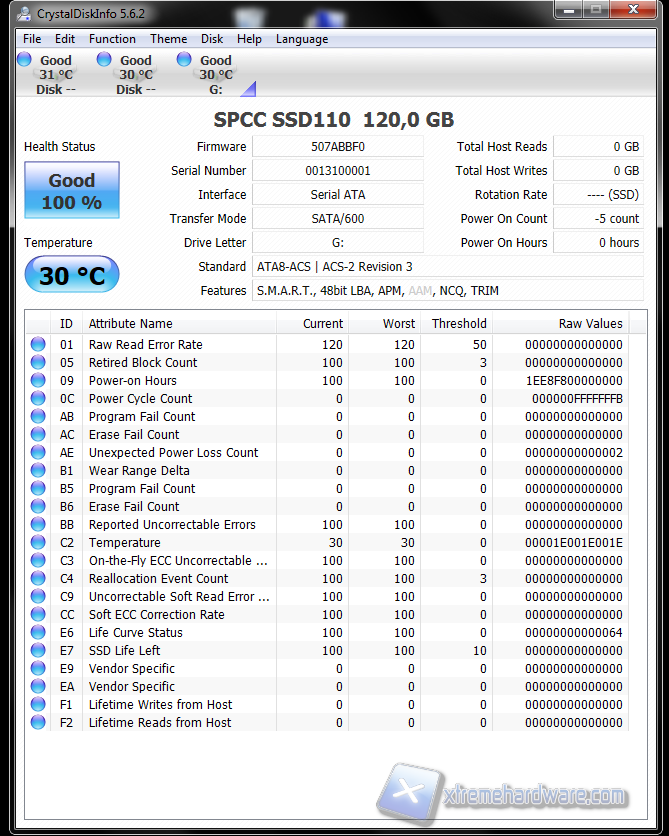Click the Serial Number field
This screenshot has width=669, height=836.
pos(337,171)
